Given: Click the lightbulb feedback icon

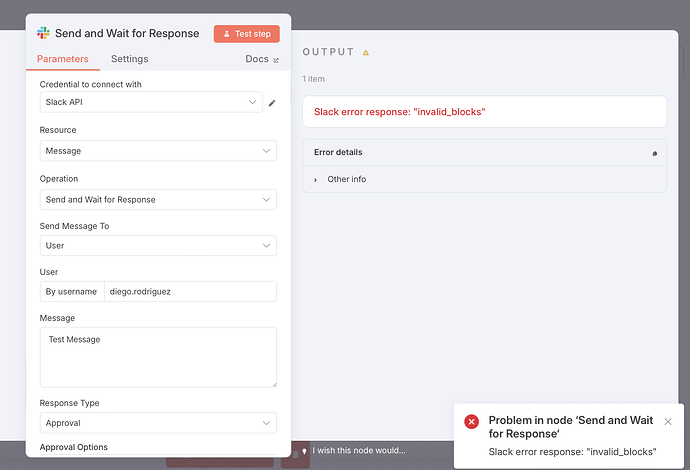Looking at the screenshot, I should pos(304,452).
